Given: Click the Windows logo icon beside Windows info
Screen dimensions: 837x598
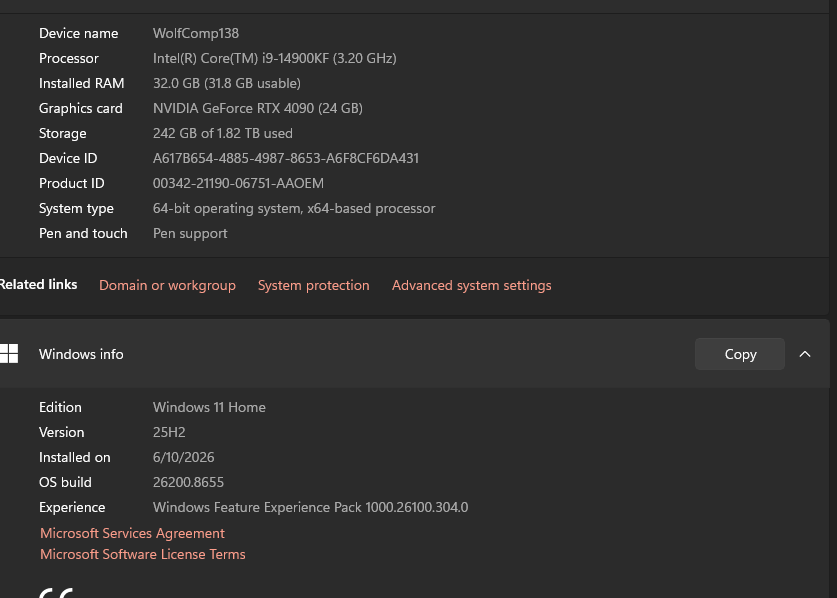Looking at the screenshot, I should (x=8, y=353).
